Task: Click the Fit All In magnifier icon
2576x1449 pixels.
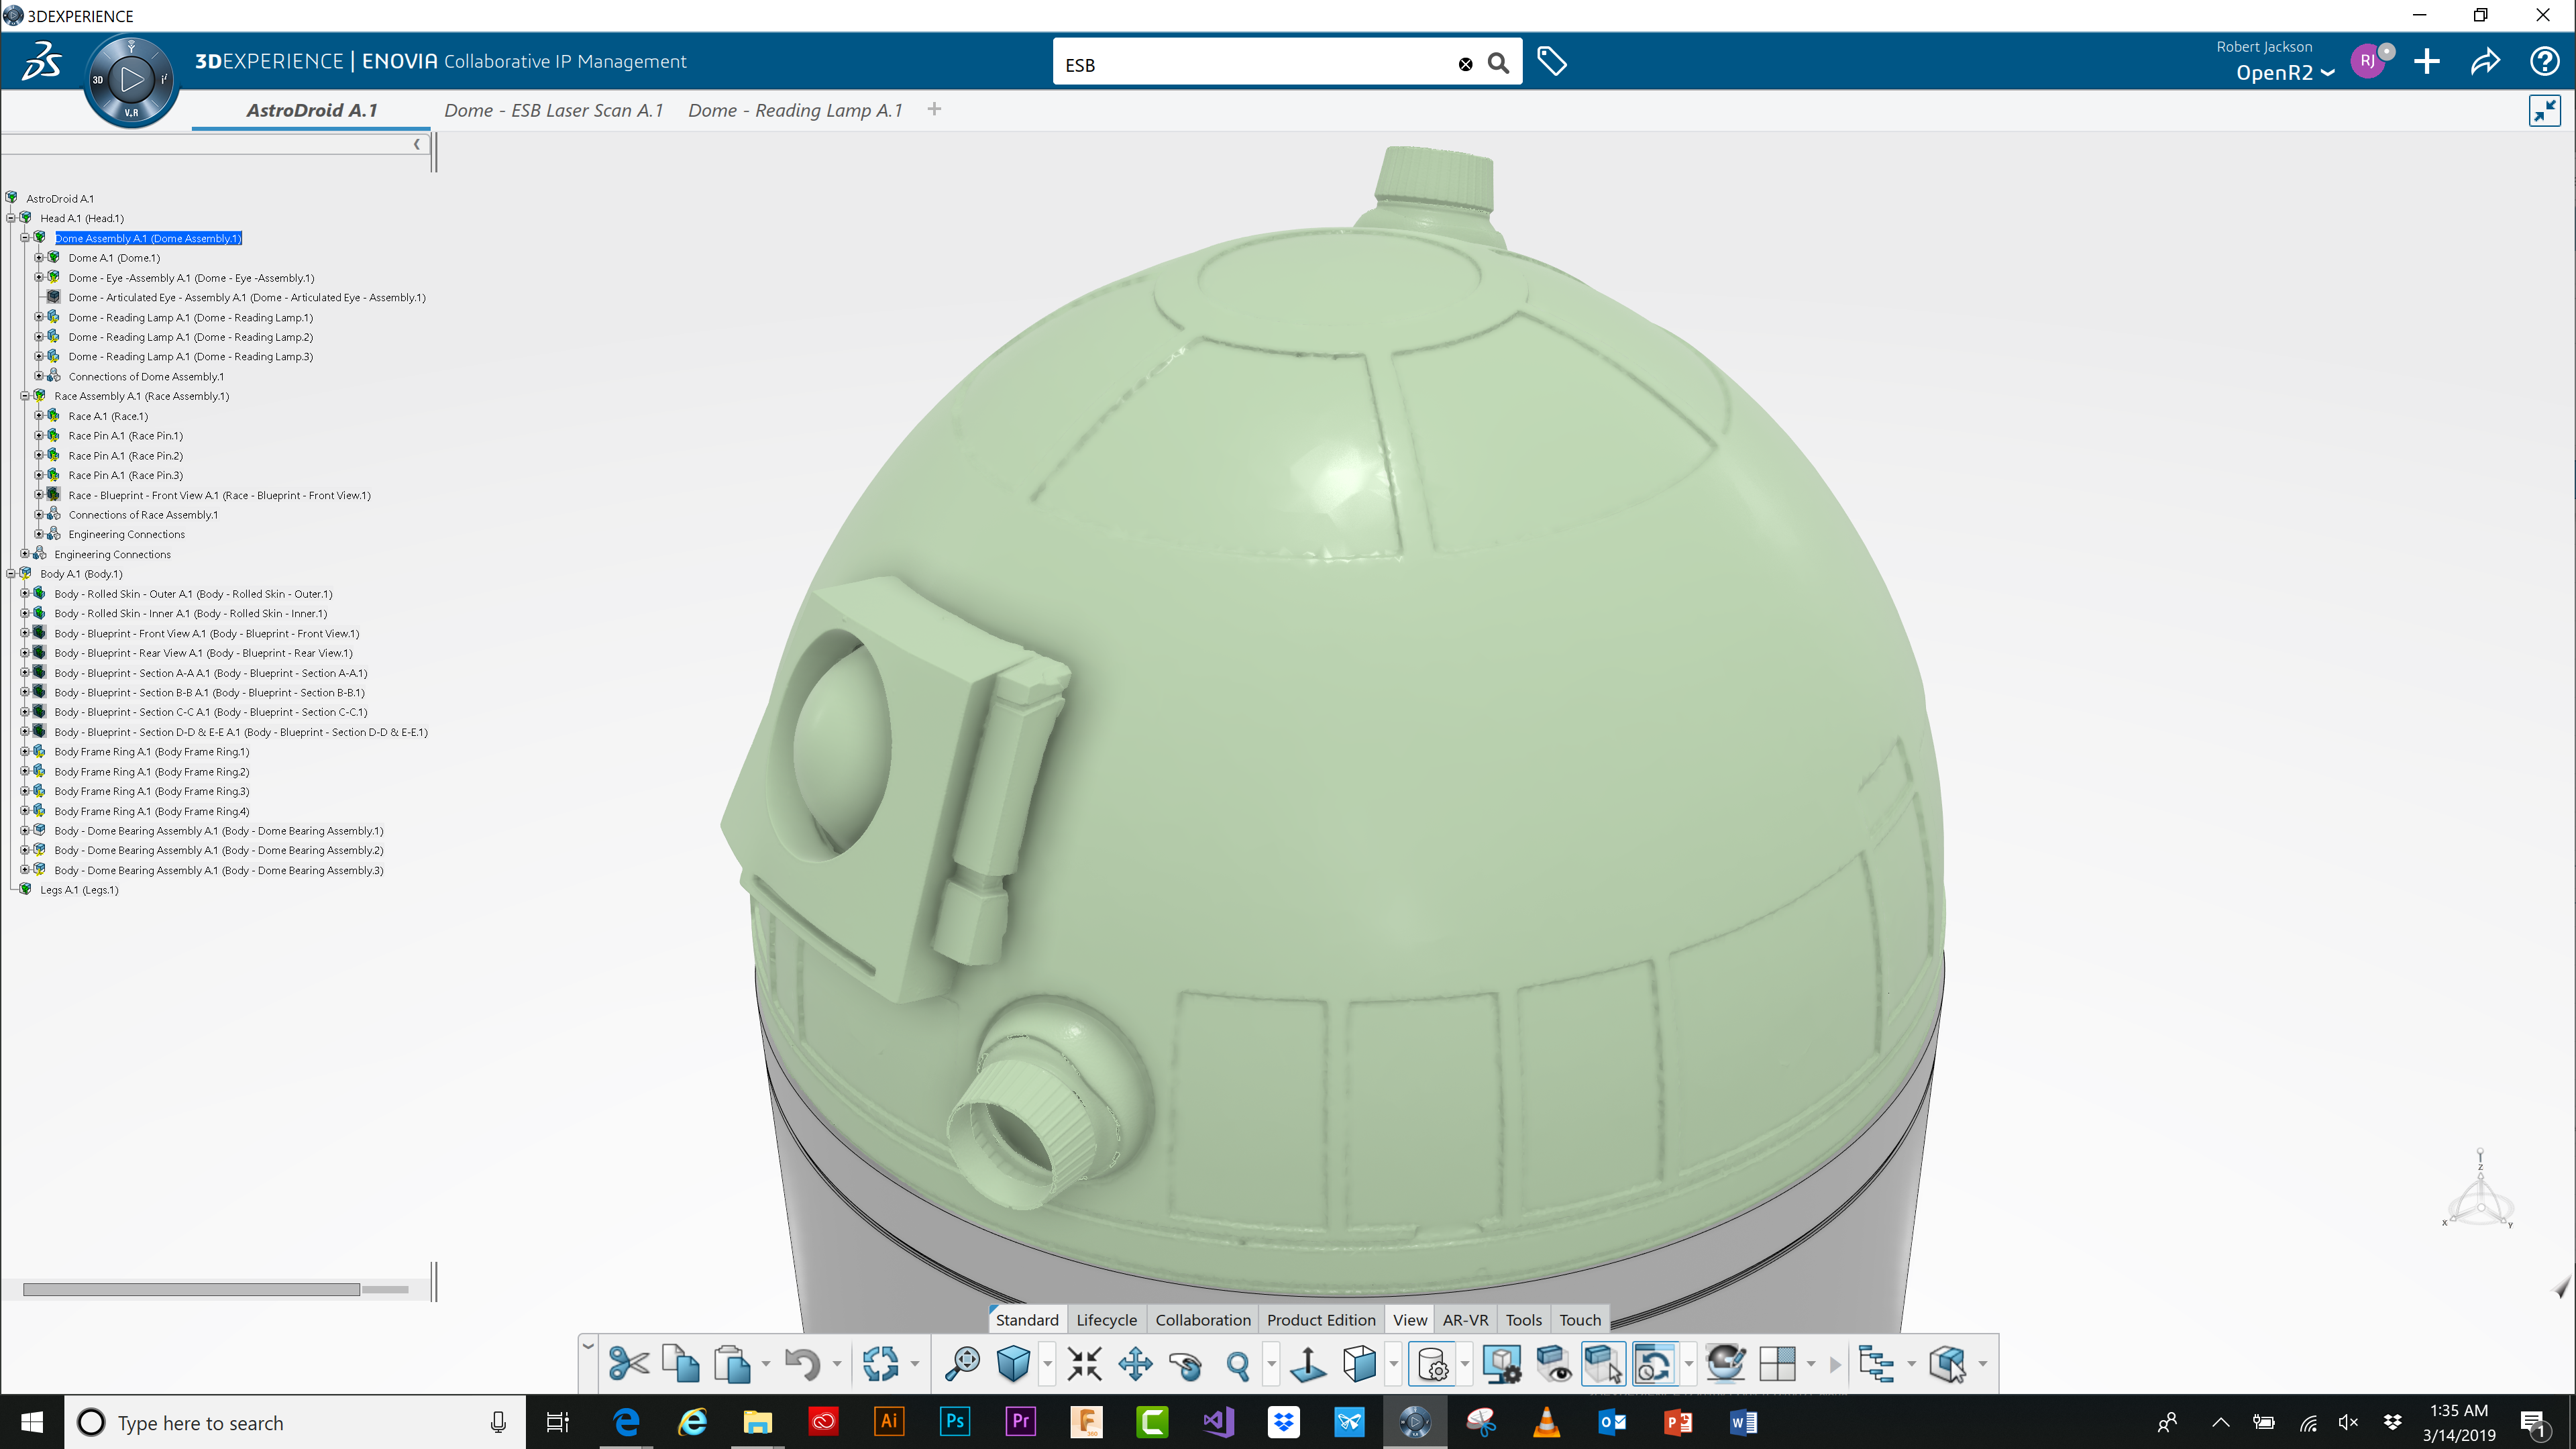Action: click(x=962, y=1364)
